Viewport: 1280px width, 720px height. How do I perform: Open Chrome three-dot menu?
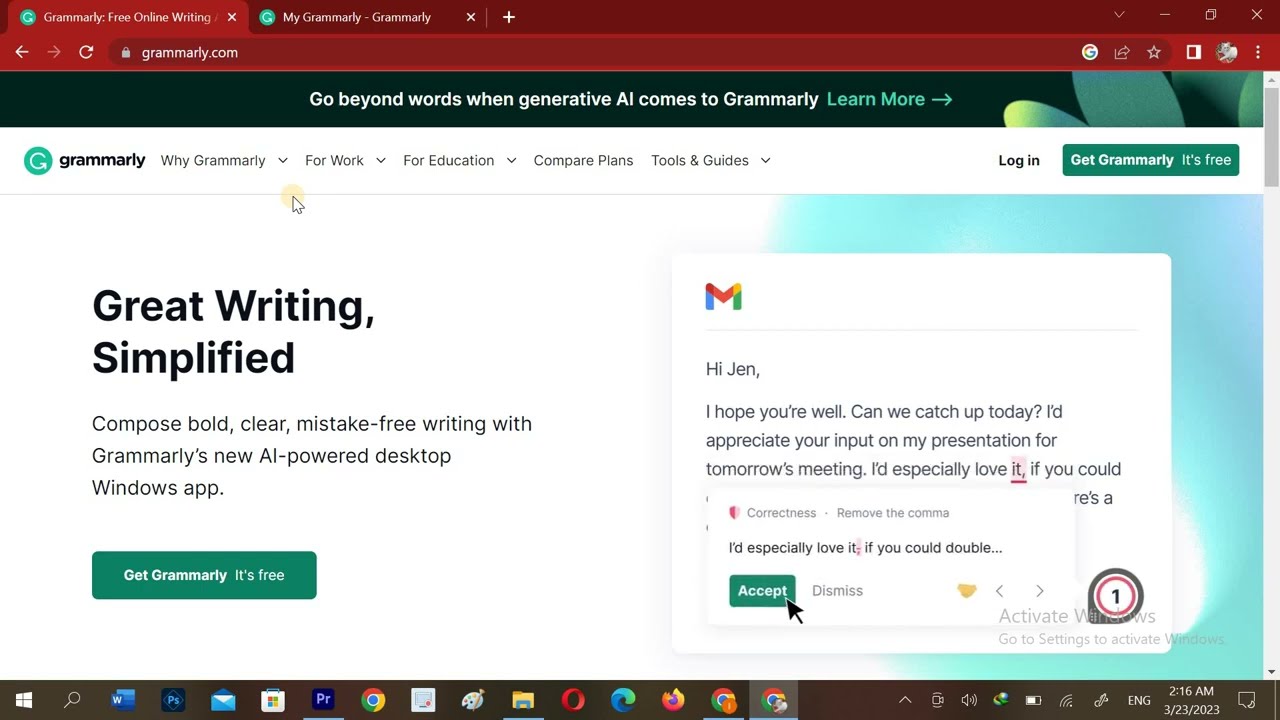pos(1258,52)
